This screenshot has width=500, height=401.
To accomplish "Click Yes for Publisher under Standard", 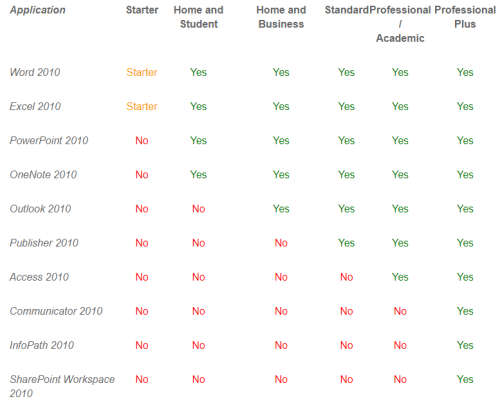I will pos(347,243).
